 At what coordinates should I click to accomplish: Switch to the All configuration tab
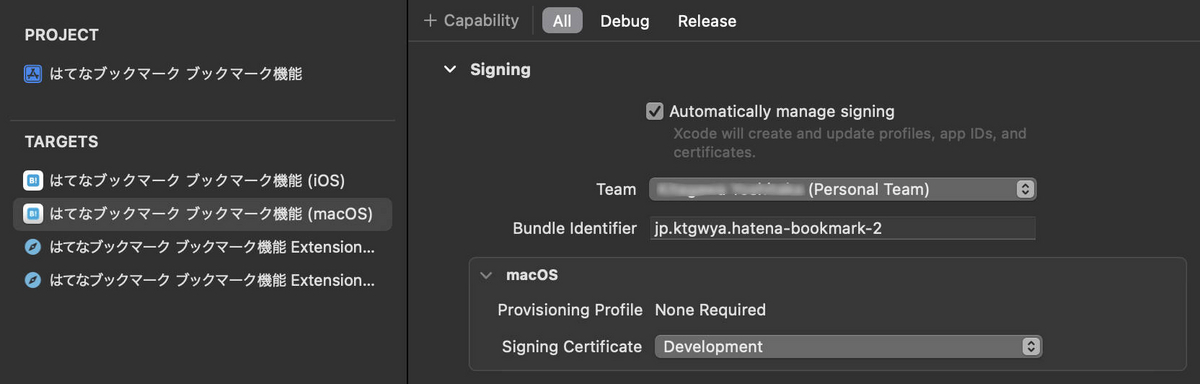point(562,21)
